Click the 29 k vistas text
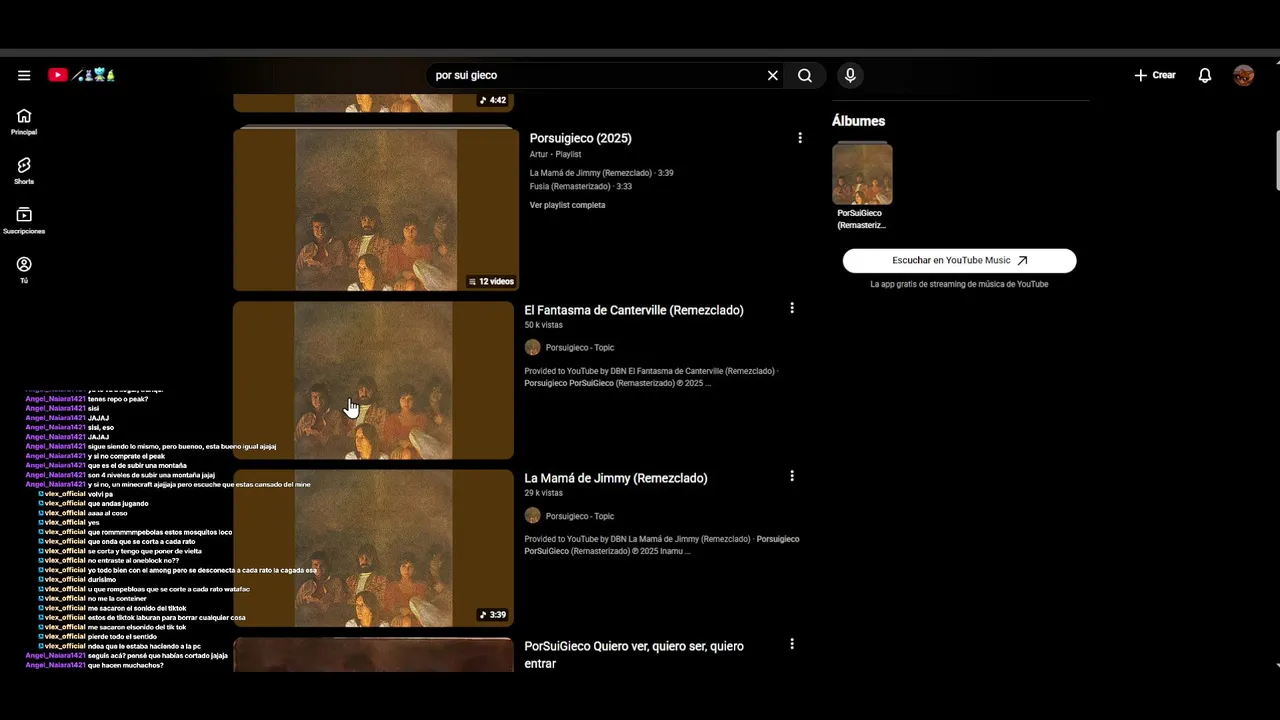 544,493
